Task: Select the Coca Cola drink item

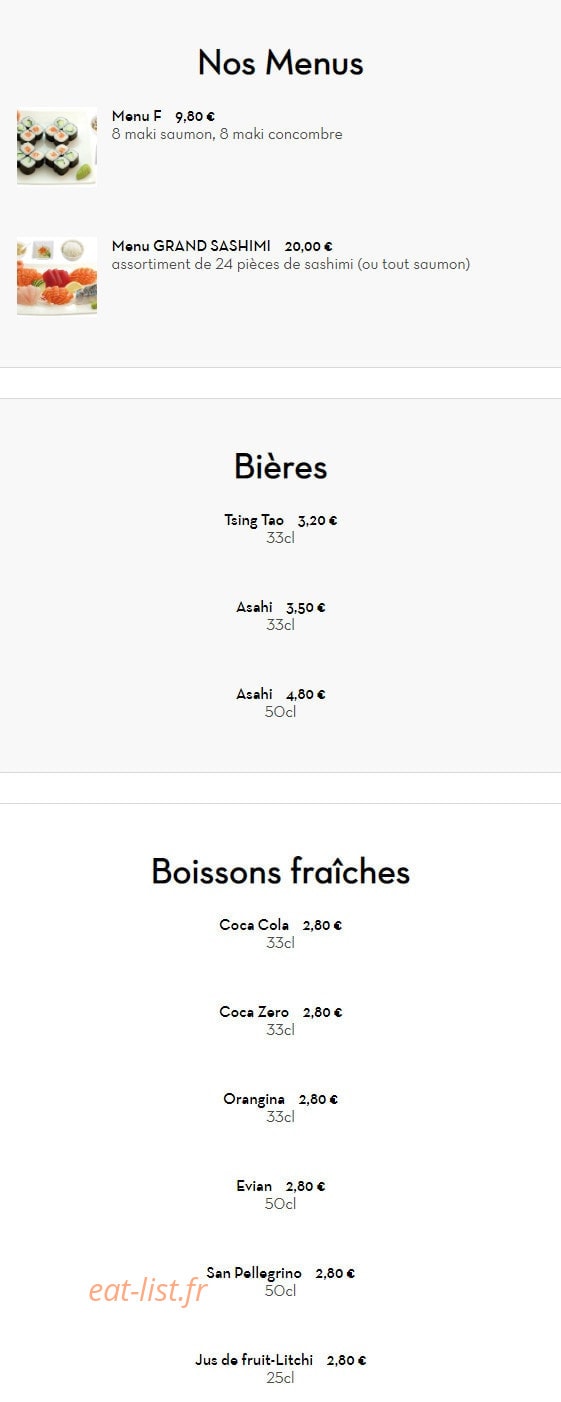Action: pos(280,934)
